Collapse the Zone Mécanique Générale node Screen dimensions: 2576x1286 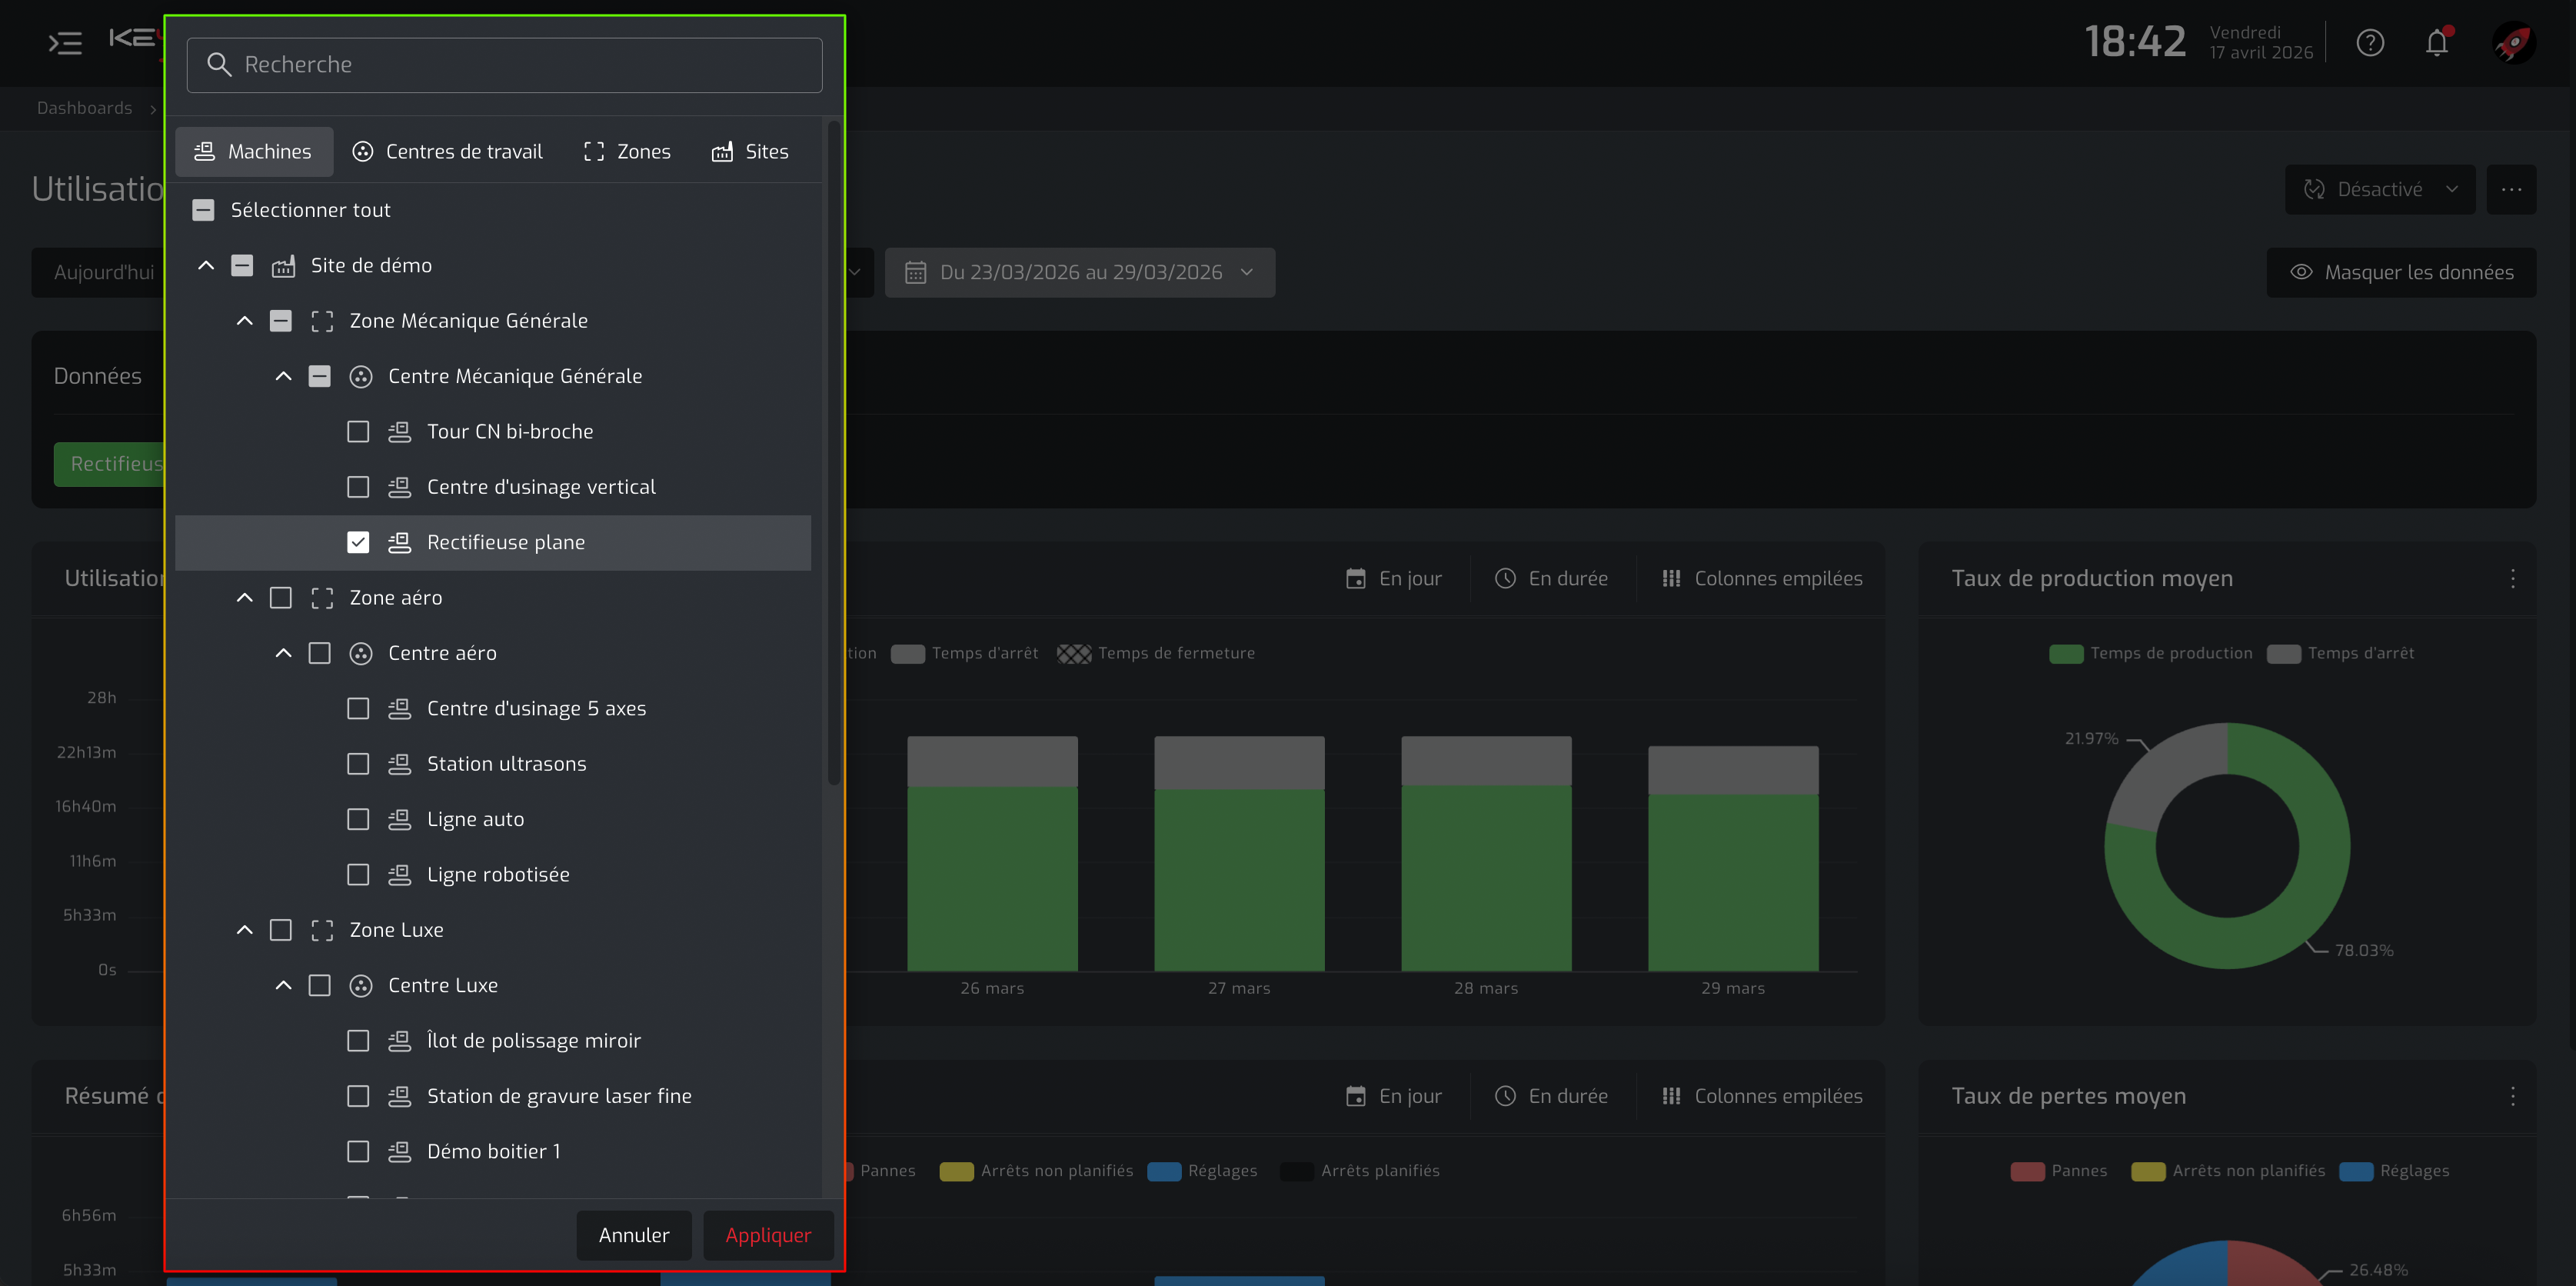click(245, 321)
